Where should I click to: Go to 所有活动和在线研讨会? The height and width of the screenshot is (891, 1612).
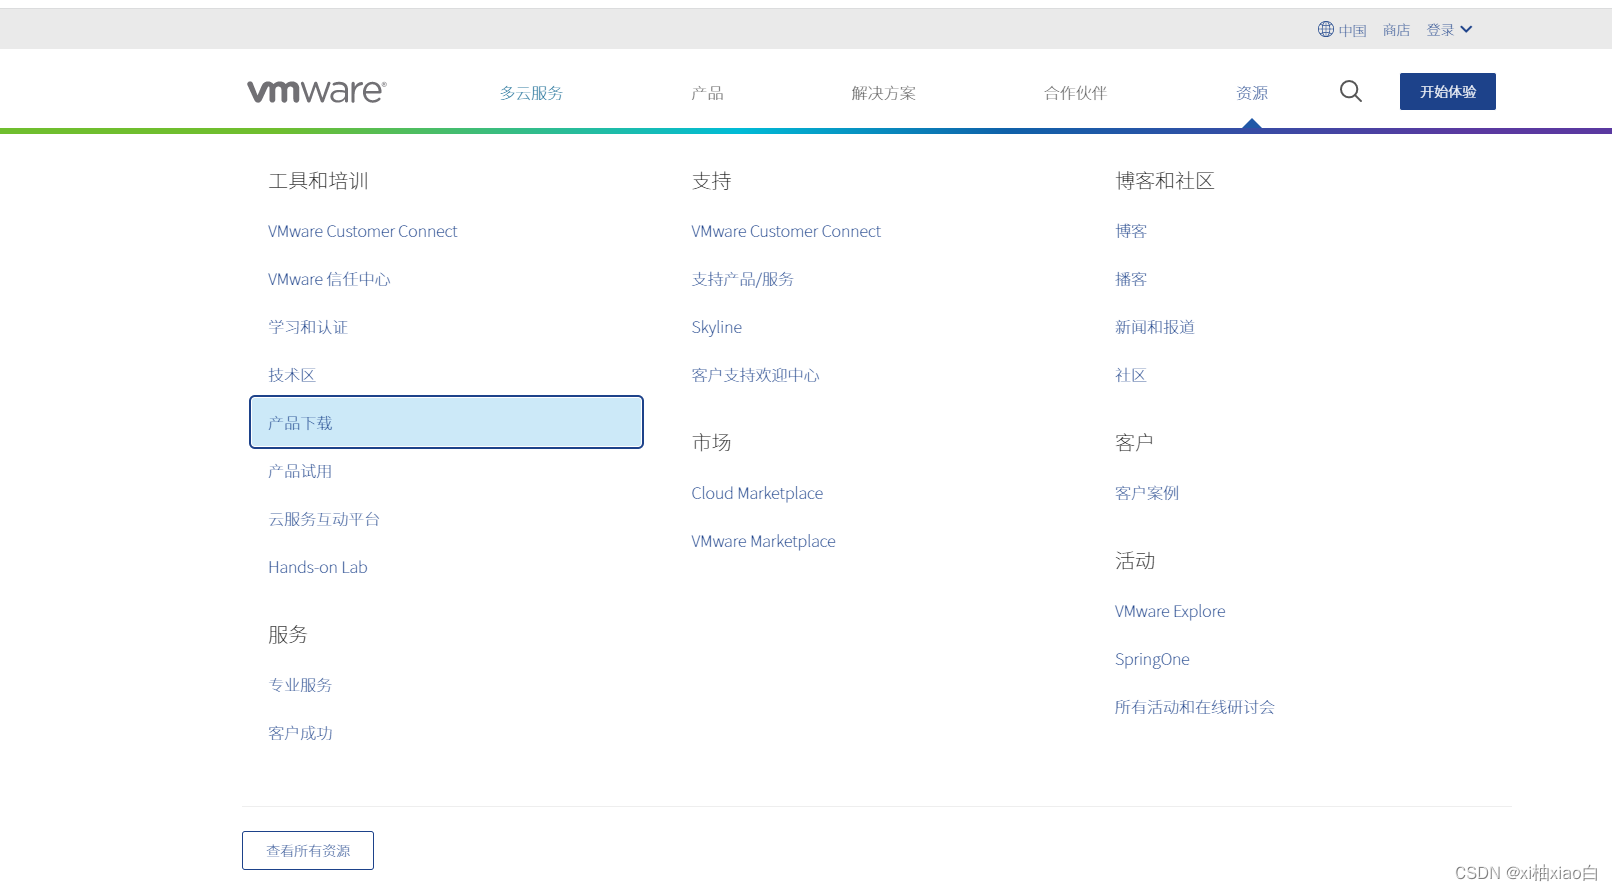[x=1195, y=707]
